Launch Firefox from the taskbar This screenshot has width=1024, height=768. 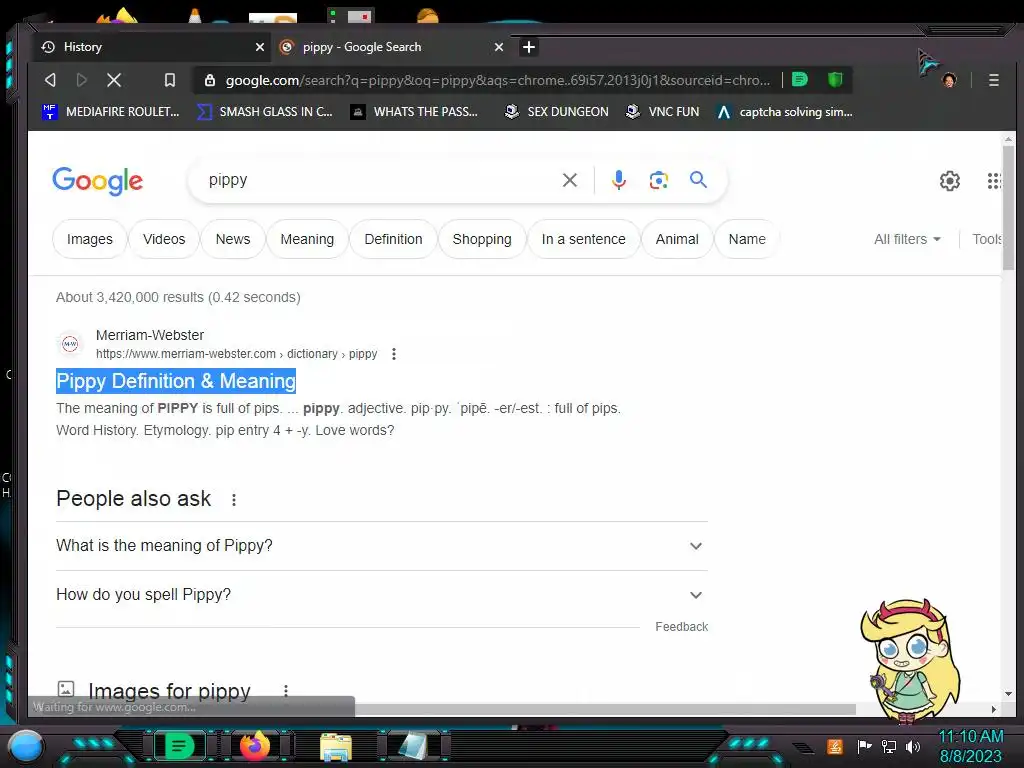pyautogui.click(x=255, y=746)
